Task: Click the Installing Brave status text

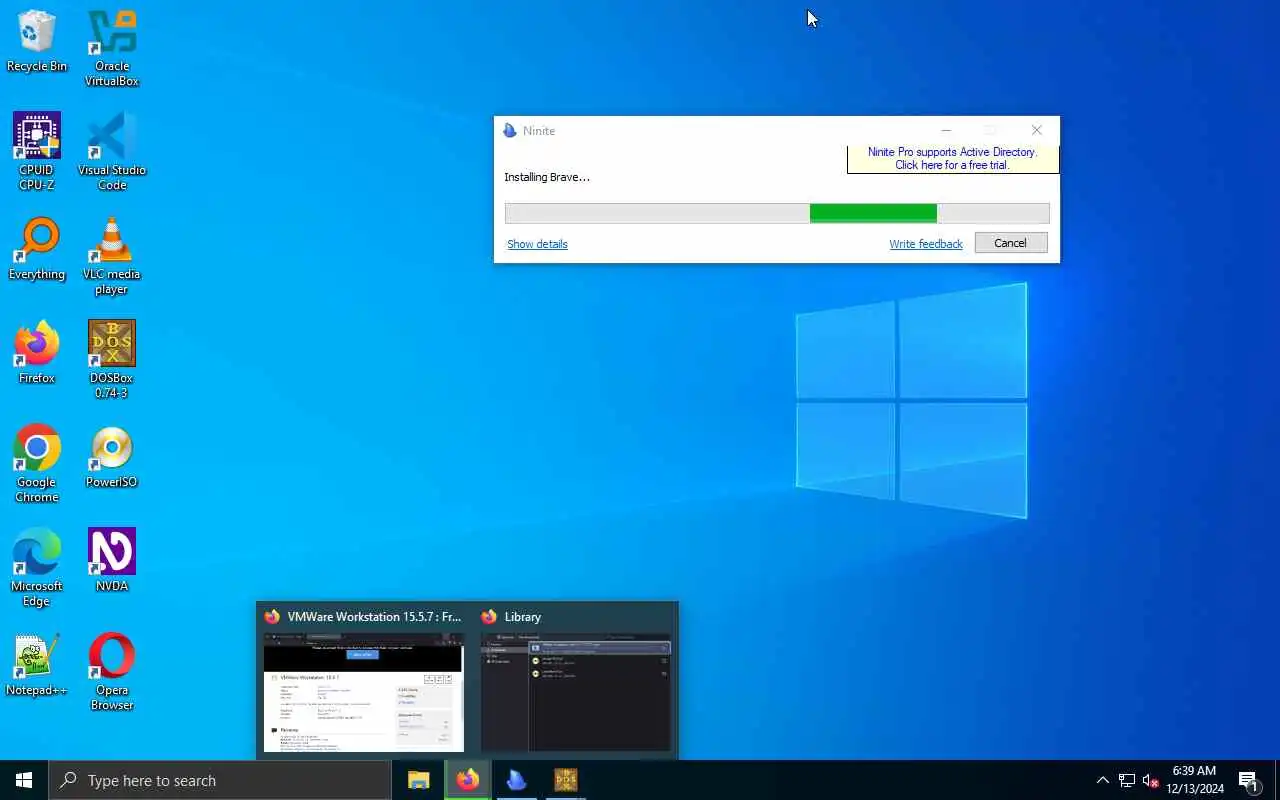Action: pyautogui.click(x=547, y=177)
